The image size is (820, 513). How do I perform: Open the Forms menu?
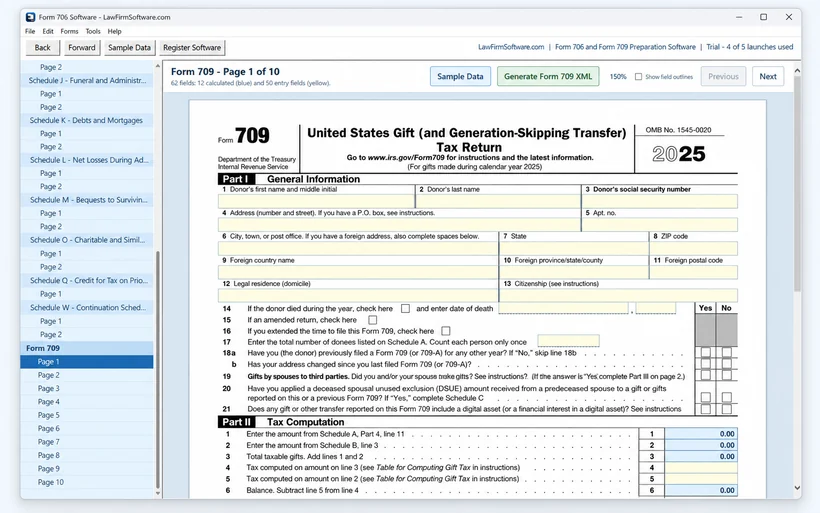click(x=69, y=31)
